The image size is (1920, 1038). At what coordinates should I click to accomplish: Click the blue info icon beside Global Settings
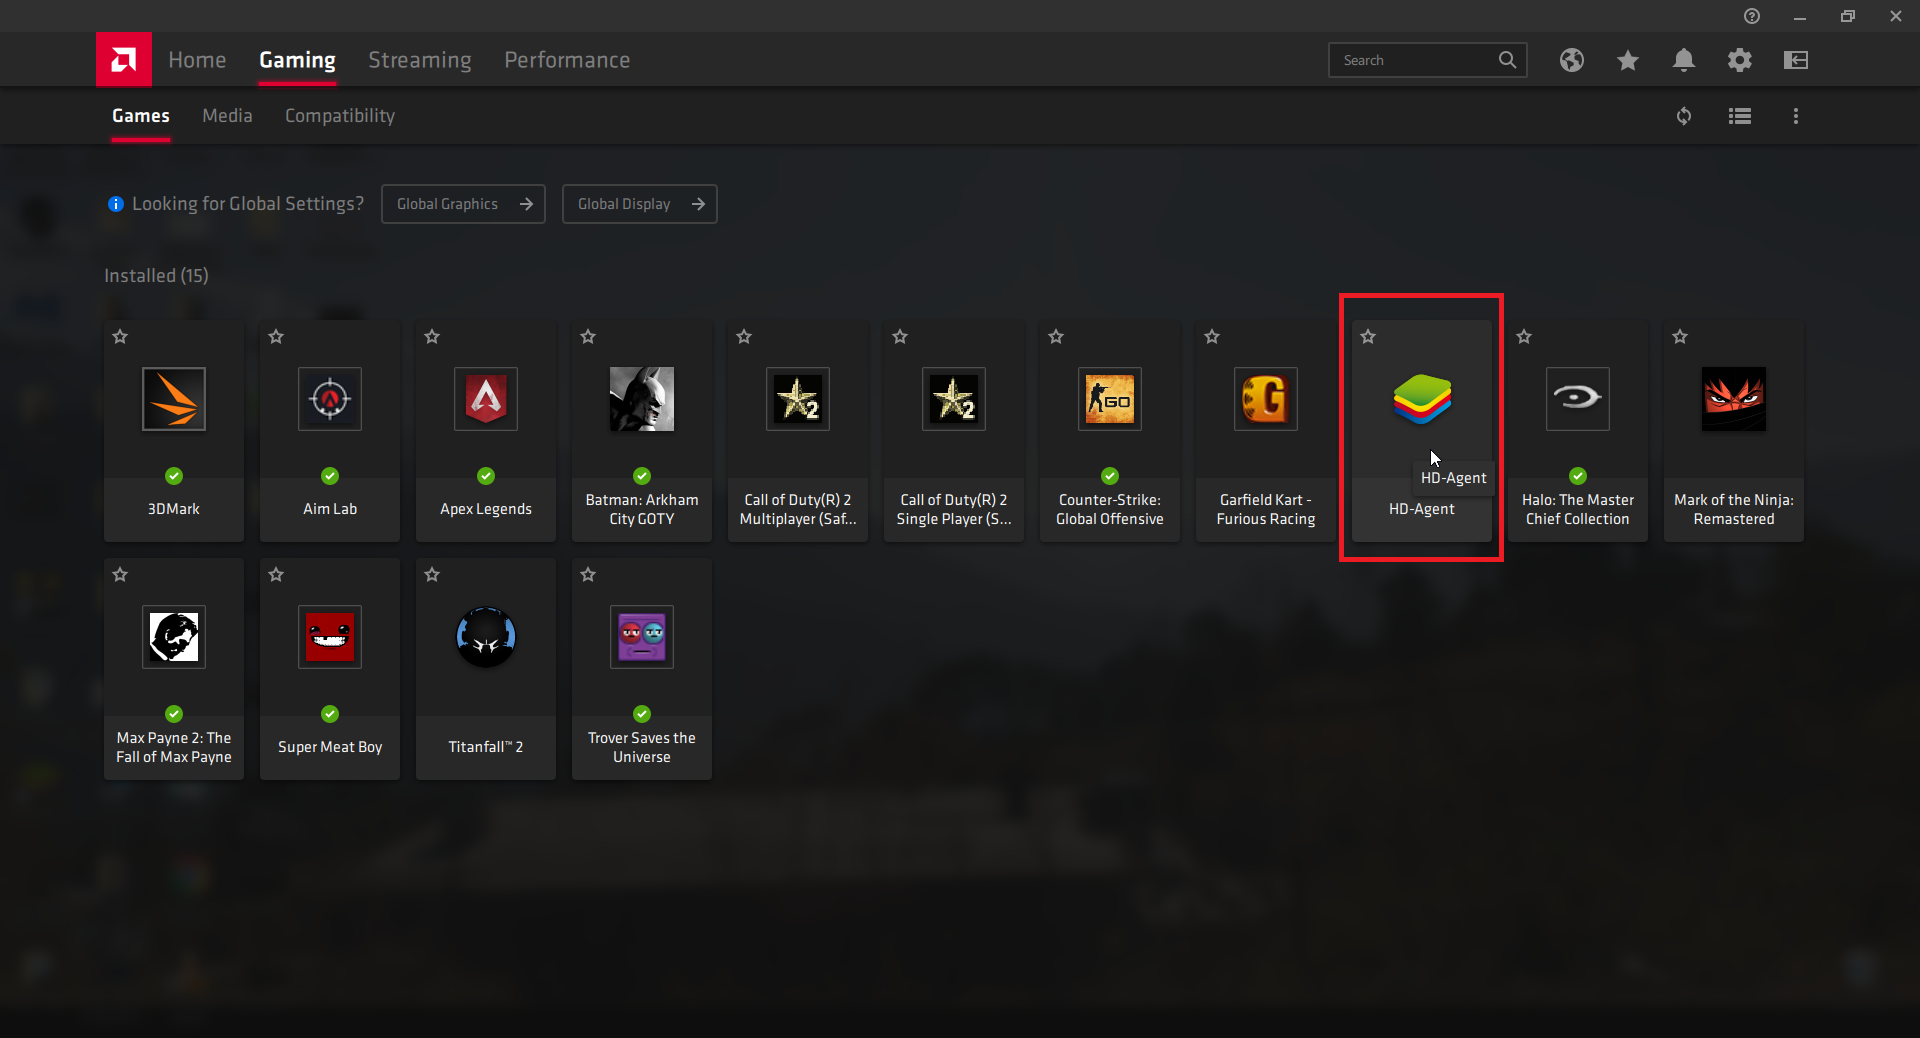(116, 204)
